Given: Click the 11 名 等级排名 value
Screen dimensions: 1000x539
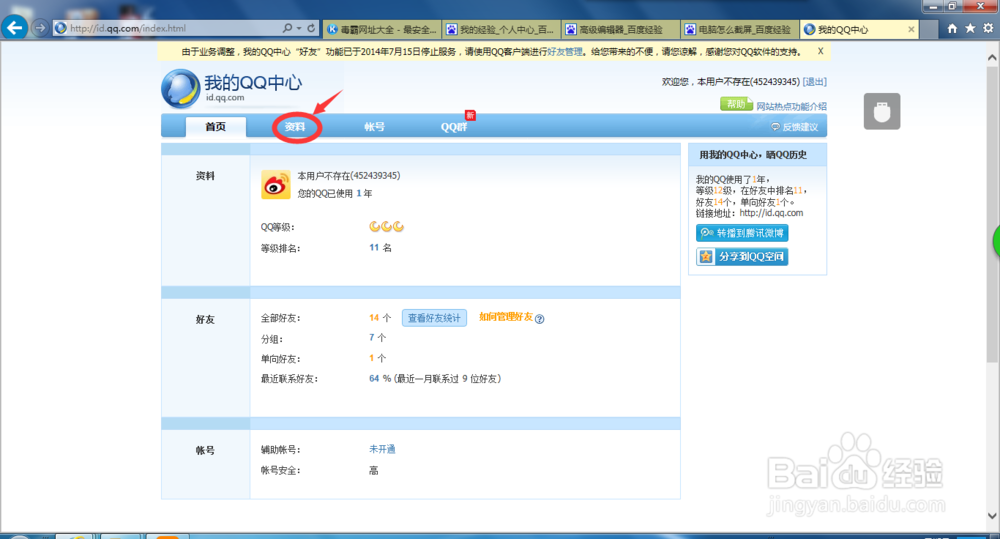Looking at the screenshot, I should (x=380, y=247).
